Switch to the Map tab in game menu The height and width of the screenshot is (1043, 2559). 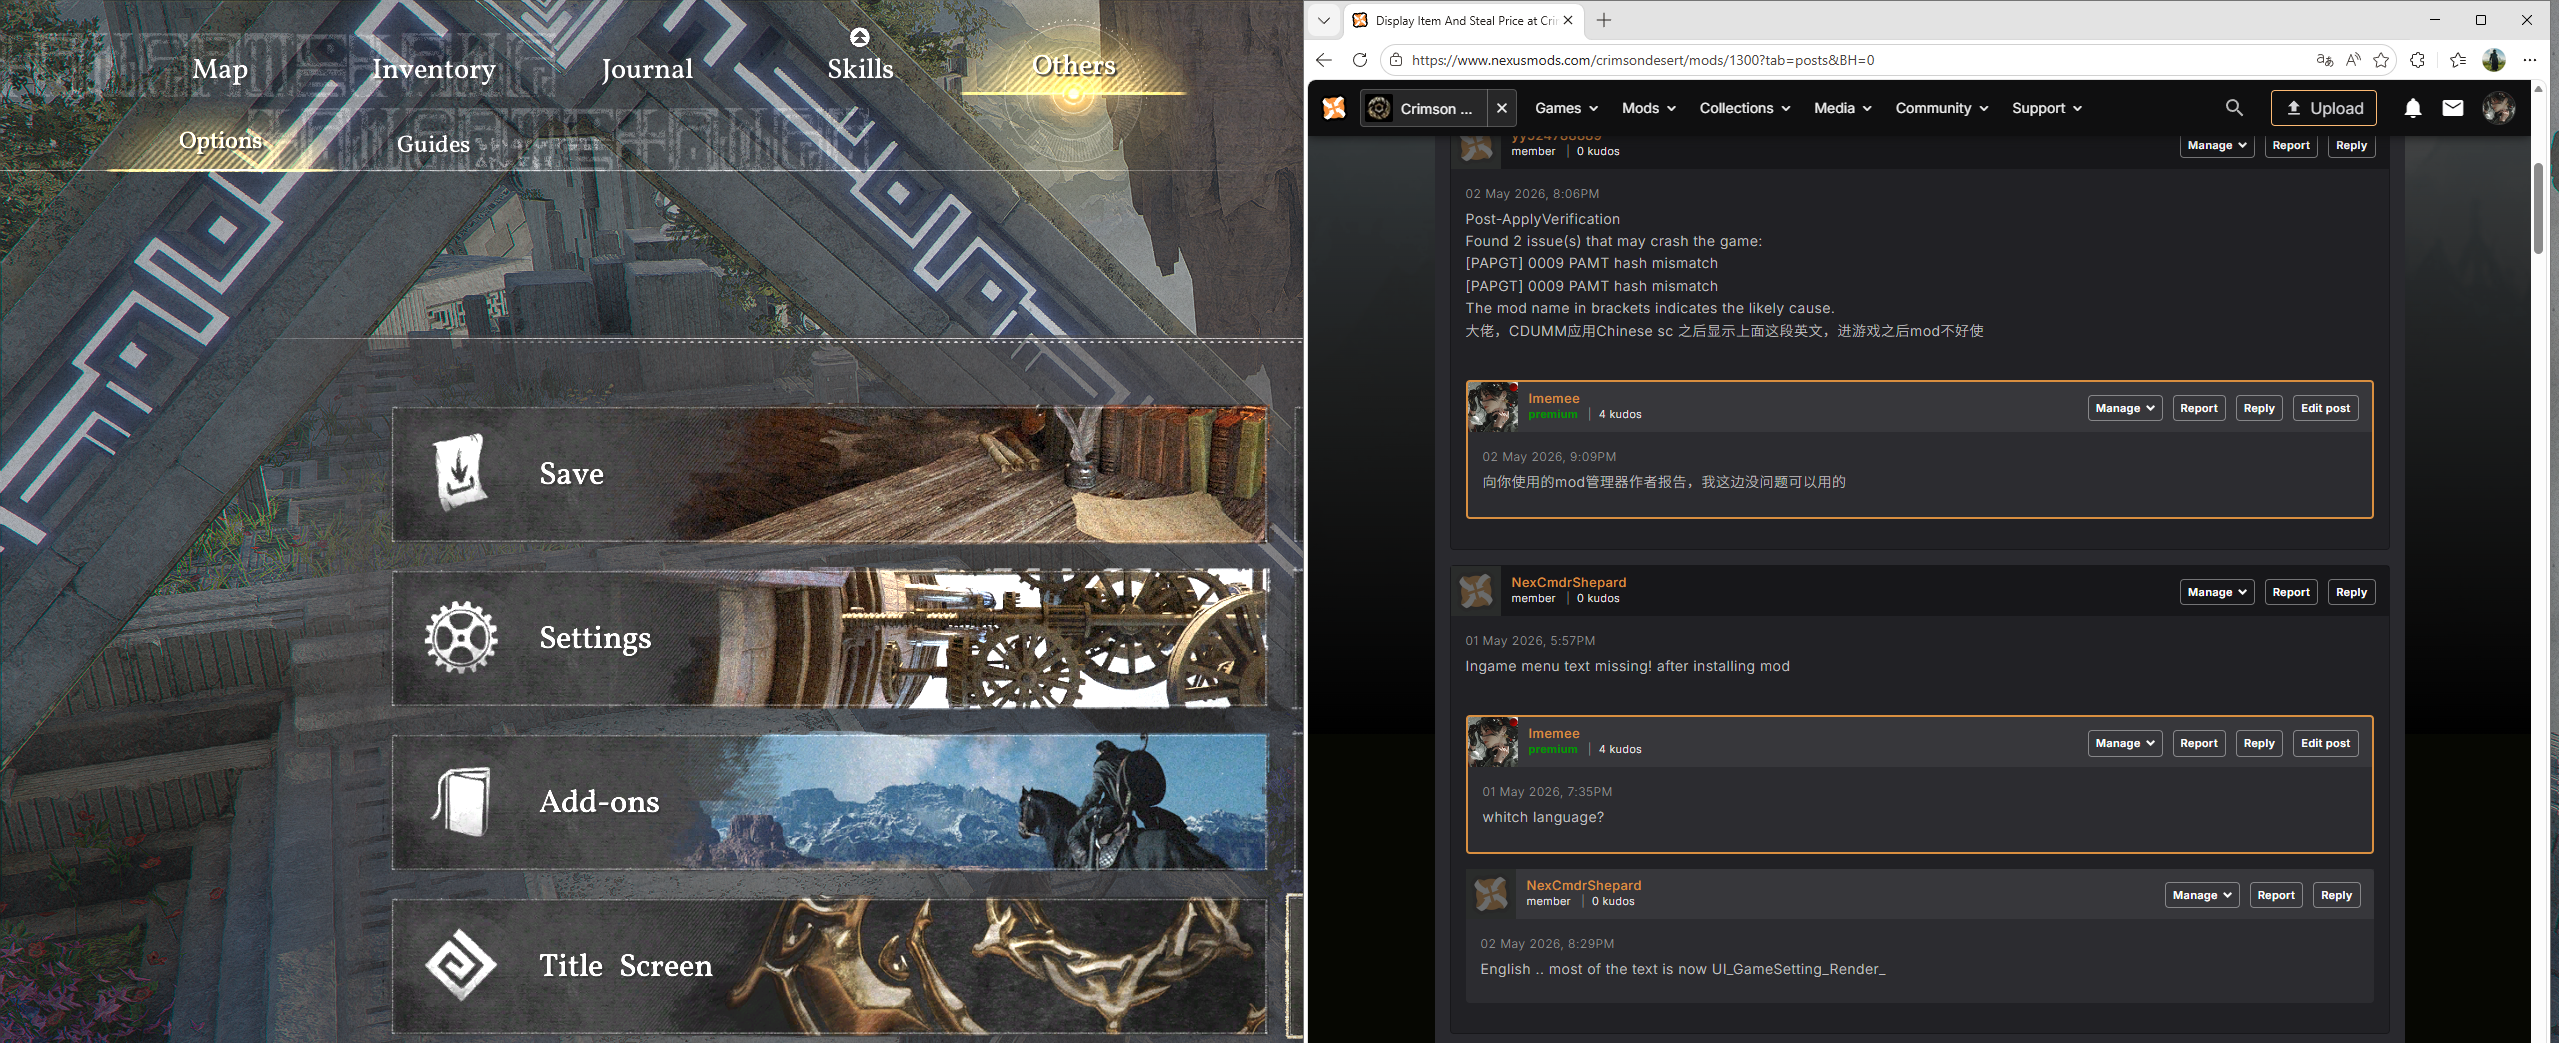pos(220,69)
